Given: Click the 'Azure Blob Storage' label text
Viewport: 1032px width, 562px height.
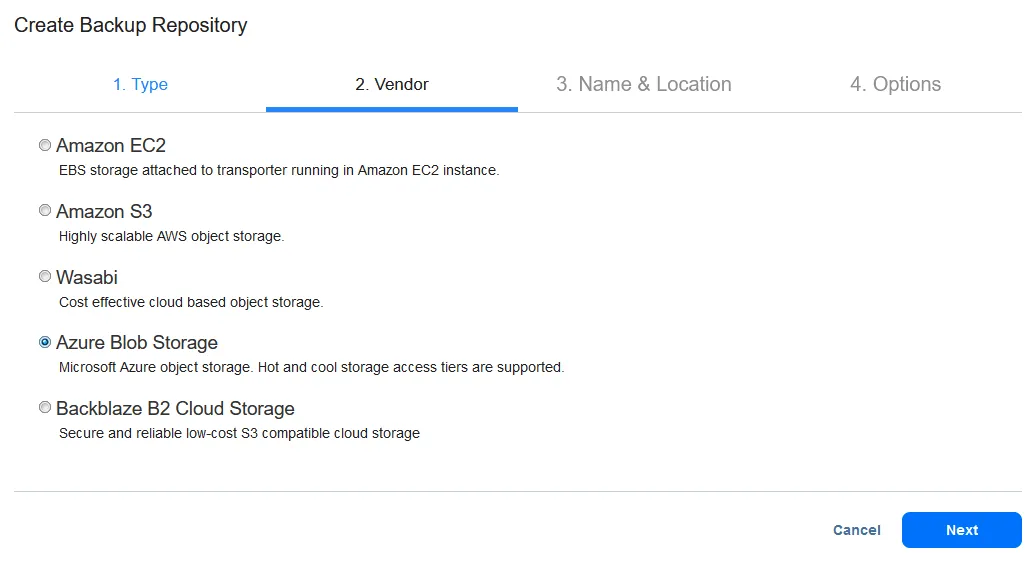Looking at the screenshot, I should click(137, 343).
